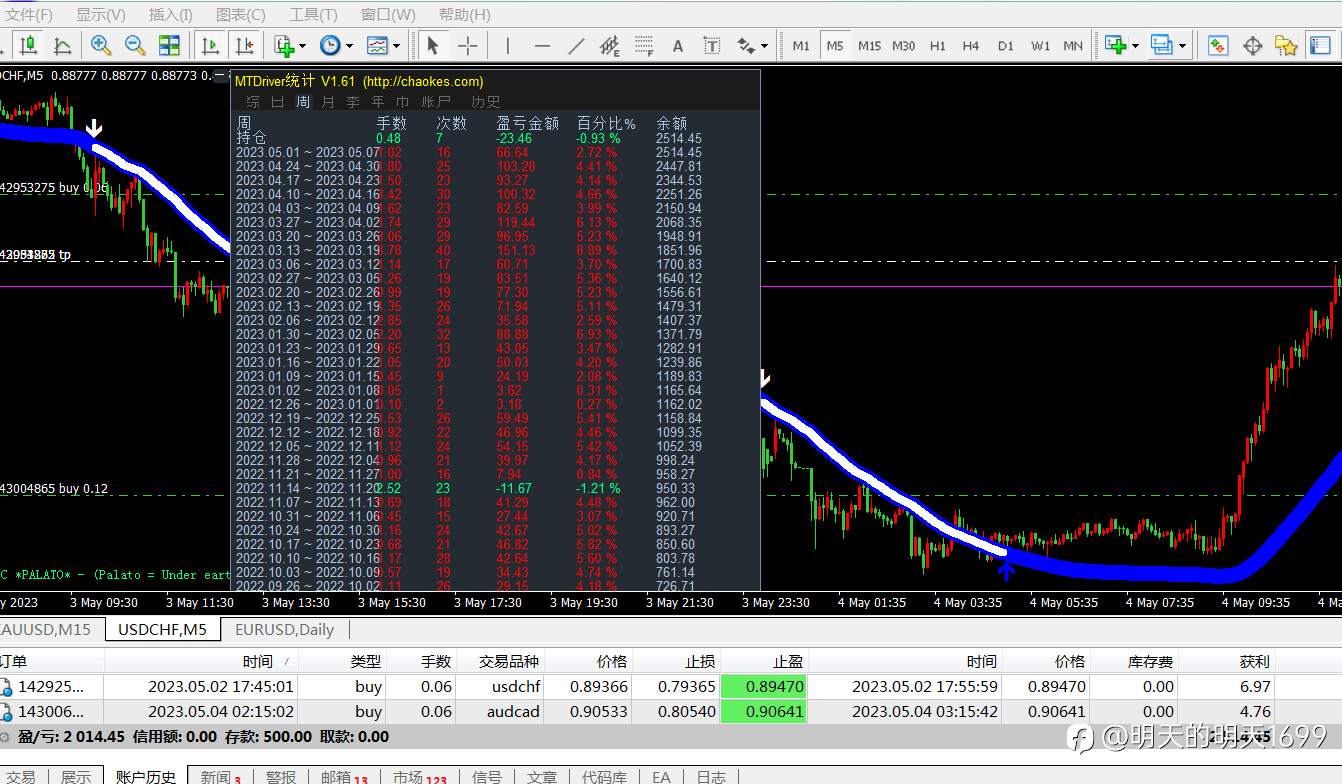Toggle chart shift from right edge
This screenshot has width=1342, height=784.
pos(244,45)
